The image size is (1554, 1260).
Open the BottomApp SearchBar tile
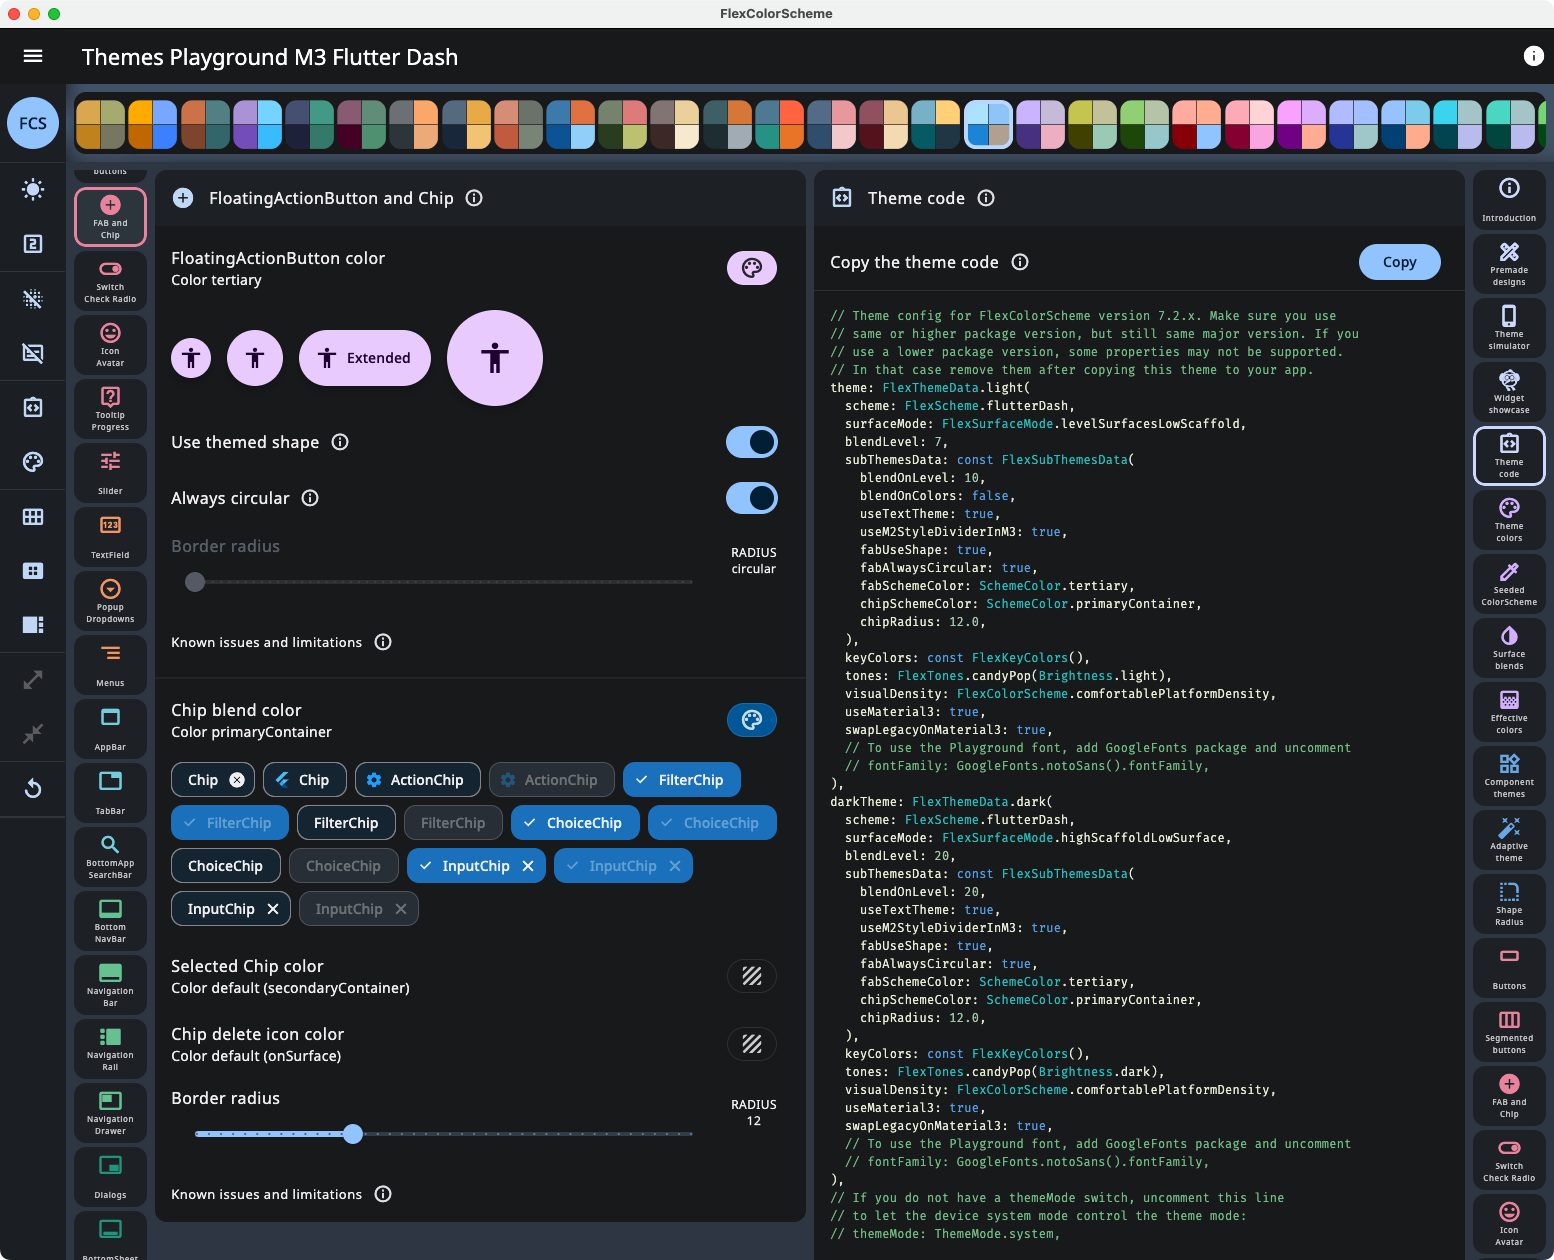pyautogui.click(x=110, y=857)
